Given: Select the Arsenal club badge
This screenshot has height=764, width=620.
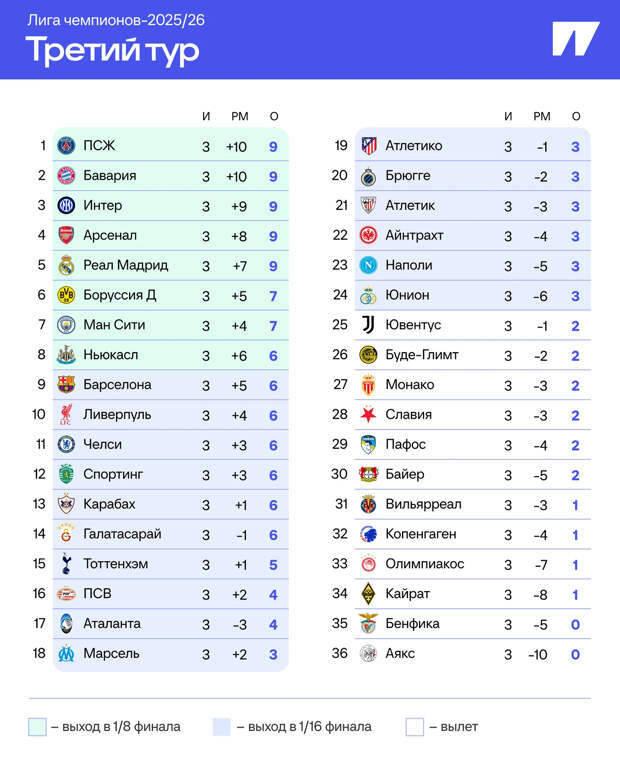Looking at the screenshot, I should point(66,236).
